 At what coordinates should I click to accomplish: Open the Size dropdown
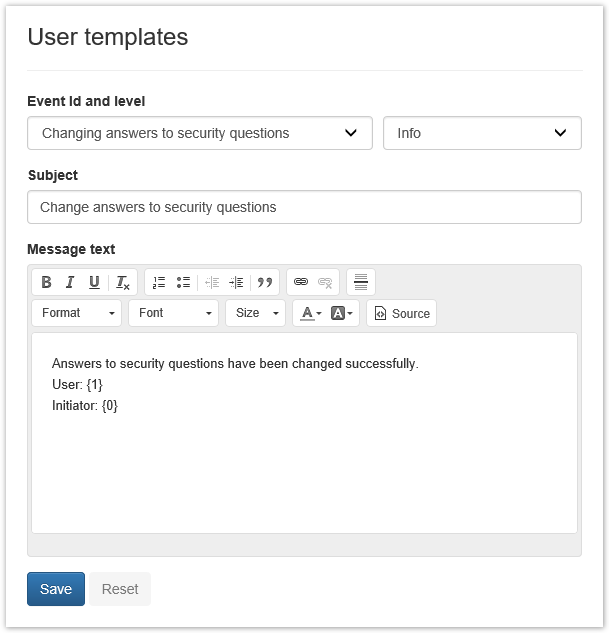point(256,313)
